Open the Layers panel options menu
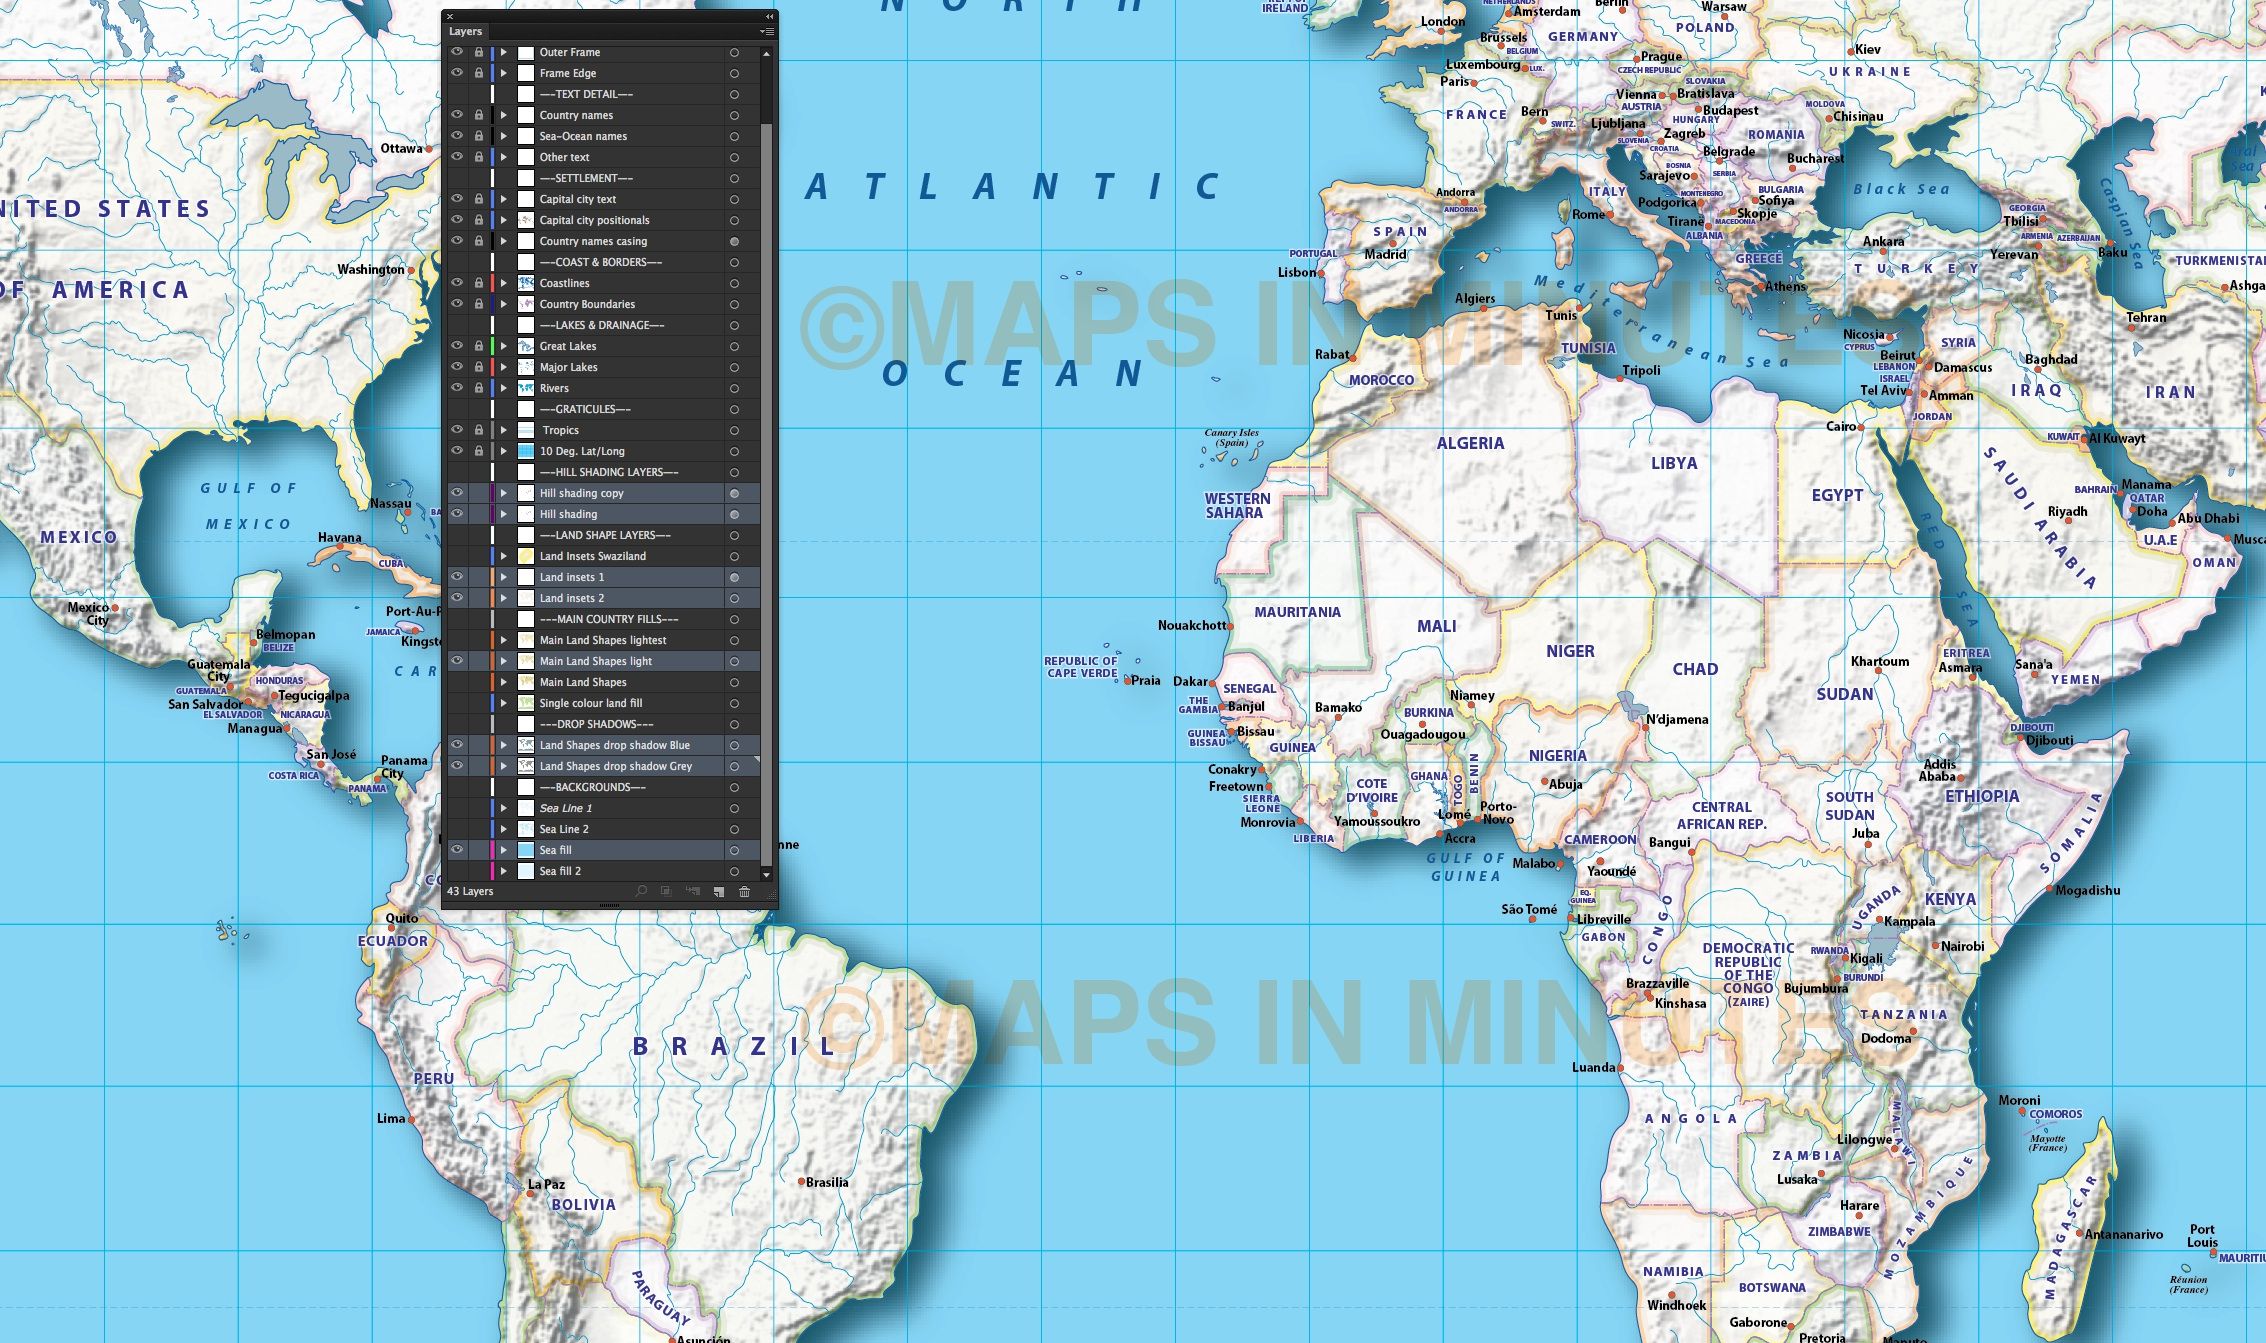The width and height of the screenshot is (2266, 1343). (x=767, y=31)
